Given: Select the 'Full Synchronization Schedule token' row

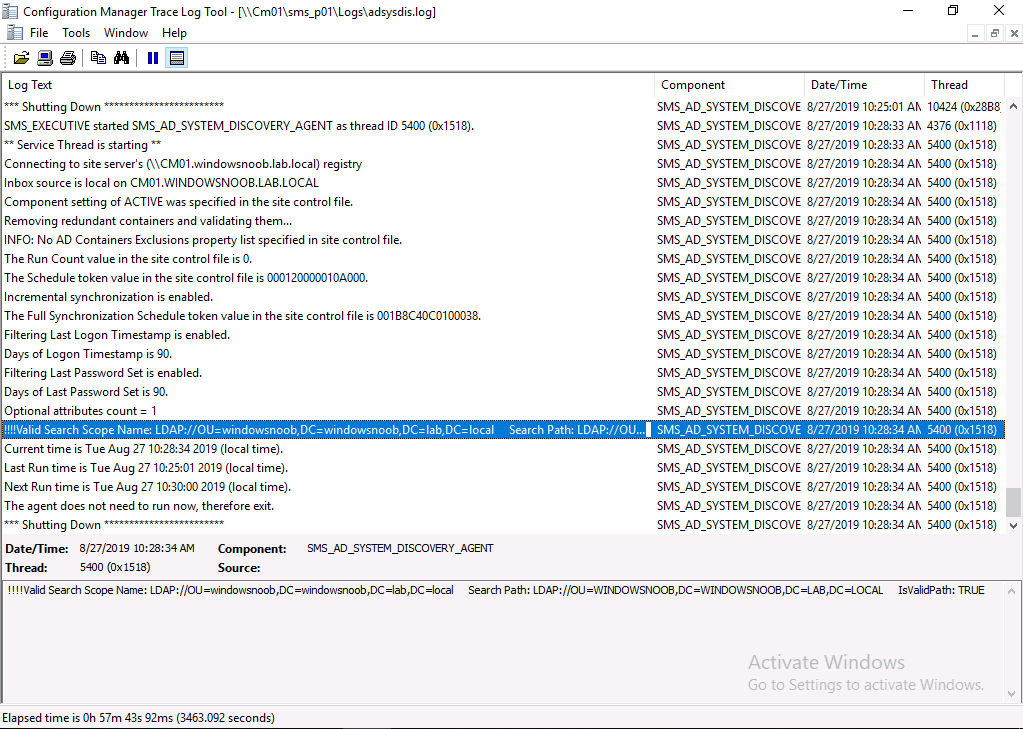Looking at the screenshot, I should [503, 316].
